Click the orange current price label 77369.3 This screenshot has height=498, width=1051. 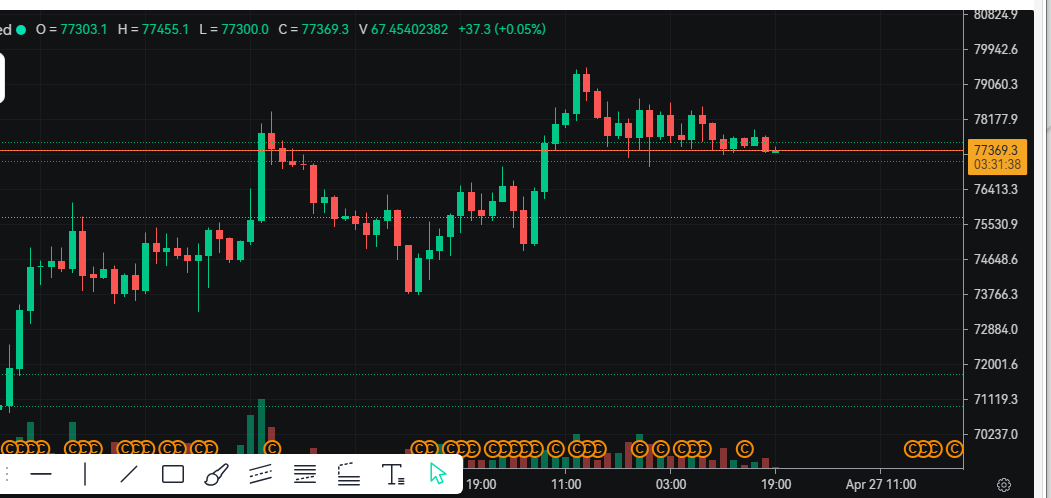click(x=996, y=150)
